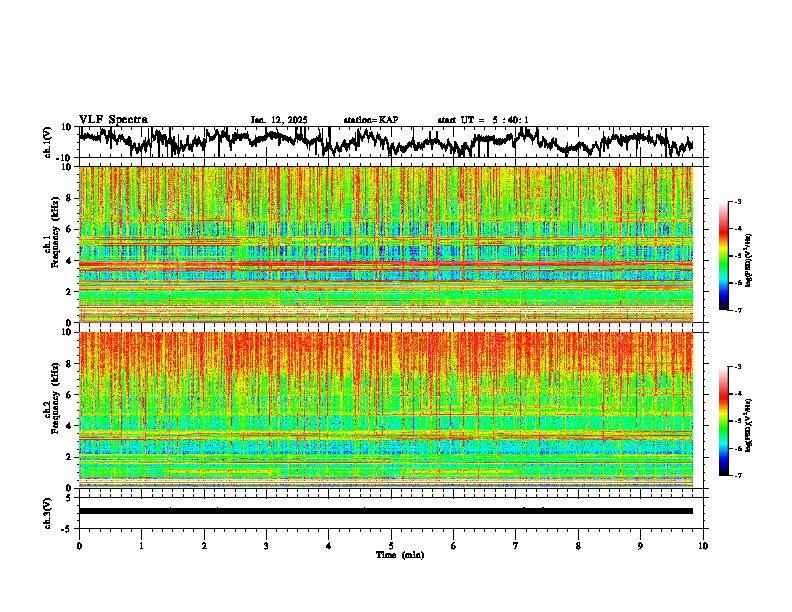Screen dimensions: 792x612
Task: Click the "Time (min)" x-axis label
Action: [400, 555]
